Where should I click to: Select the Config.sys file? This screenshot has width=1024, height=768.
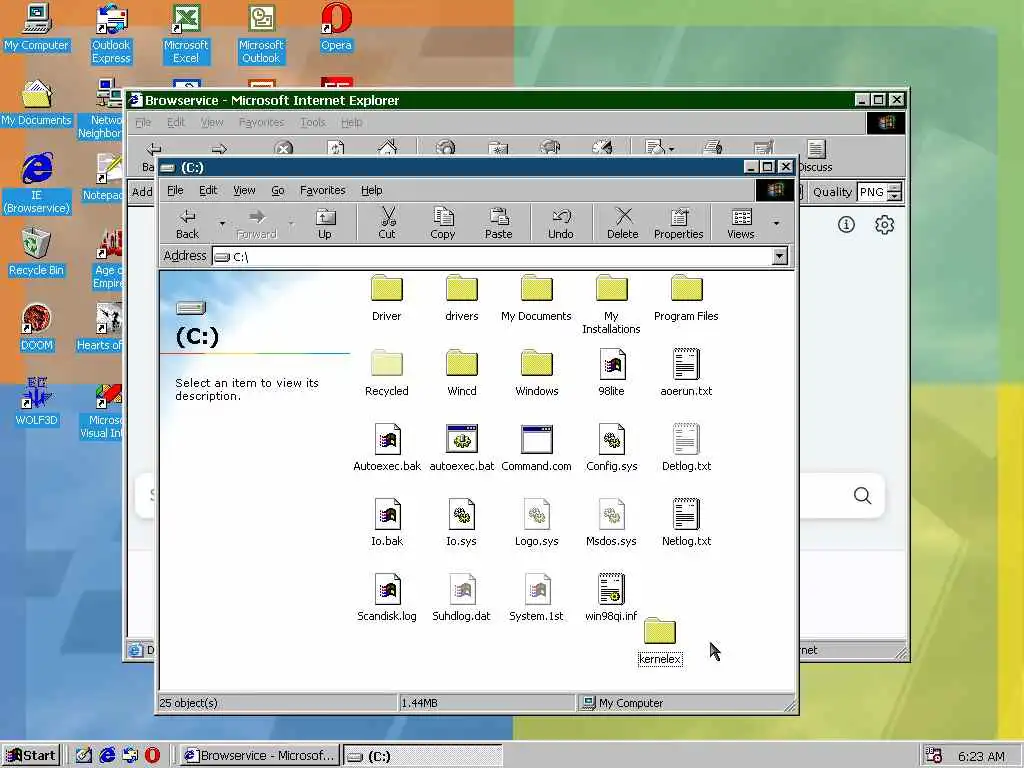coord(611,448)
